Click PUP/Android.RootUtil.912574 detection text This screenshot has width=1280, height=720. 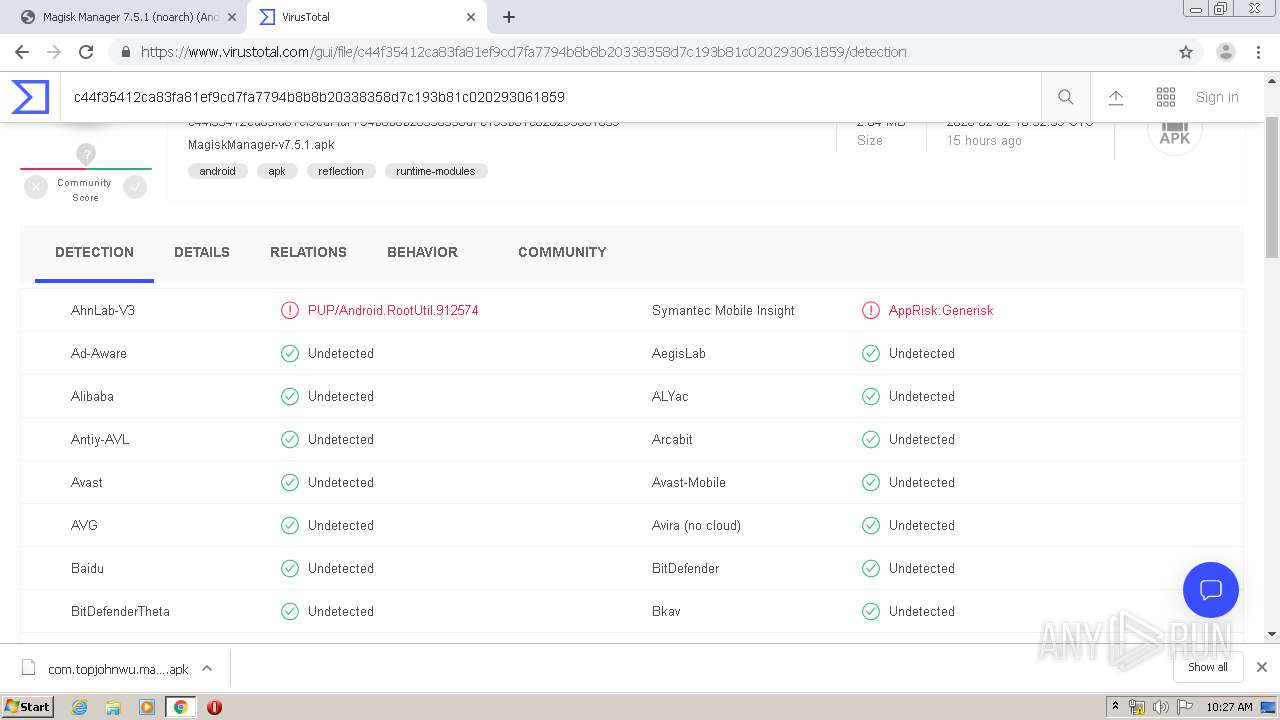coord(393,311)
